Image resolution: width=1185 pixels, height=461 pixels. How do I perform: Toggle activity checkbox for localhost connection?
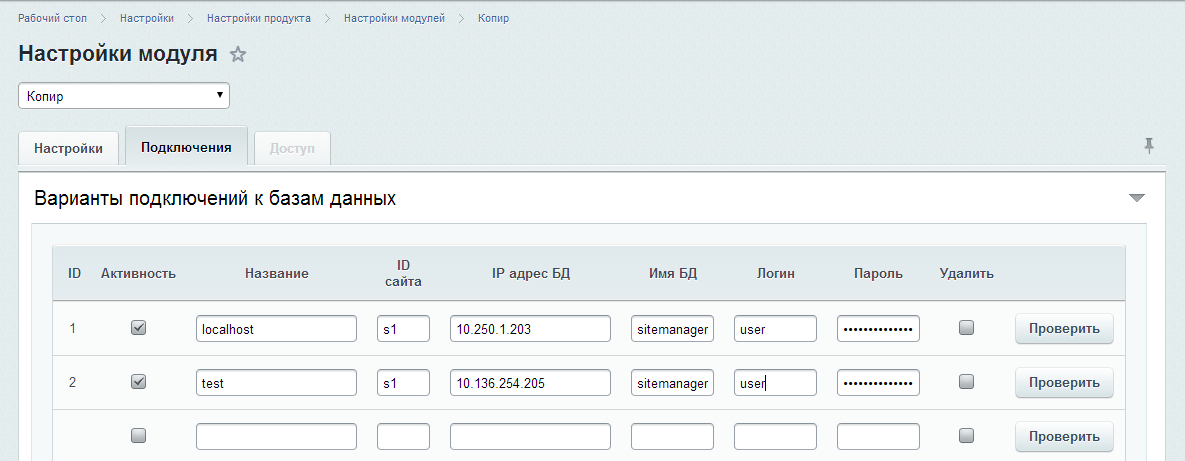click(x=139, y=328)
